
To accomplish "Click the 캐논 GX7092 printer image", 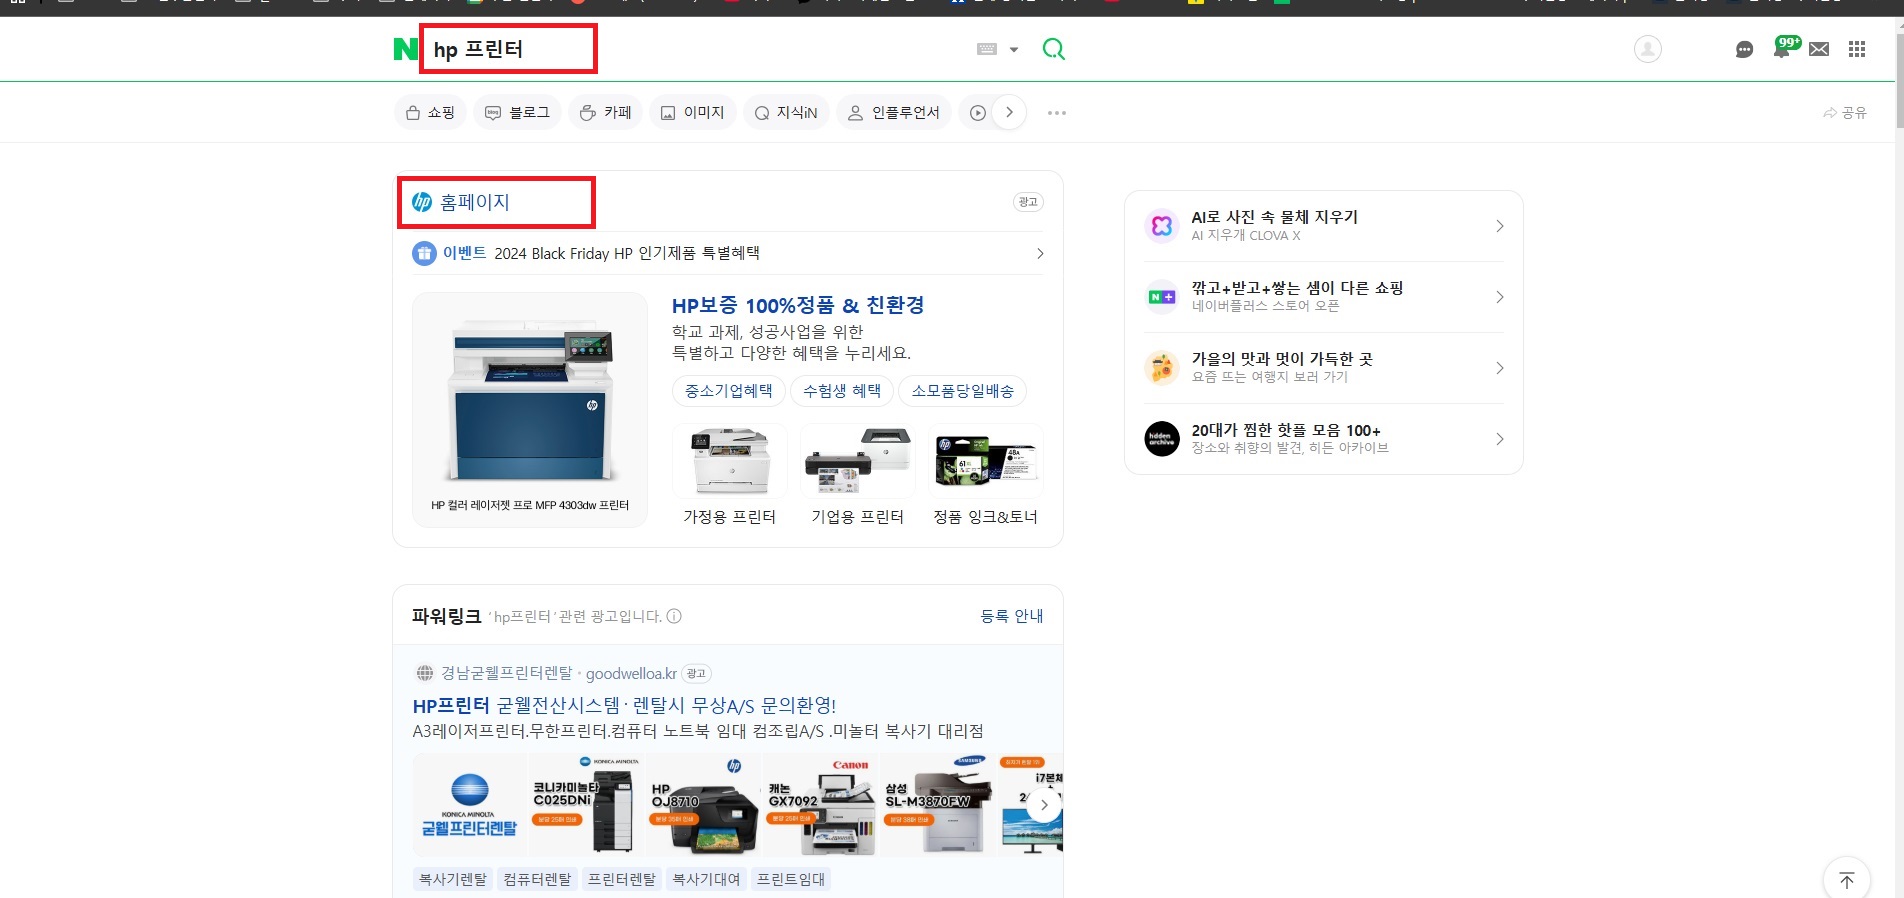I will point(822,805).
